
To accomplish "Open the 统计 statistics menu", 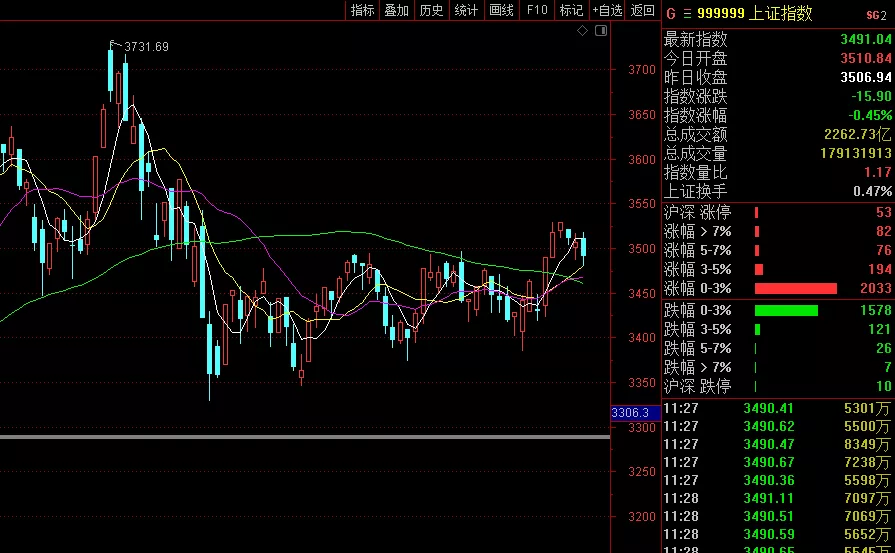I will coord(466,10).
